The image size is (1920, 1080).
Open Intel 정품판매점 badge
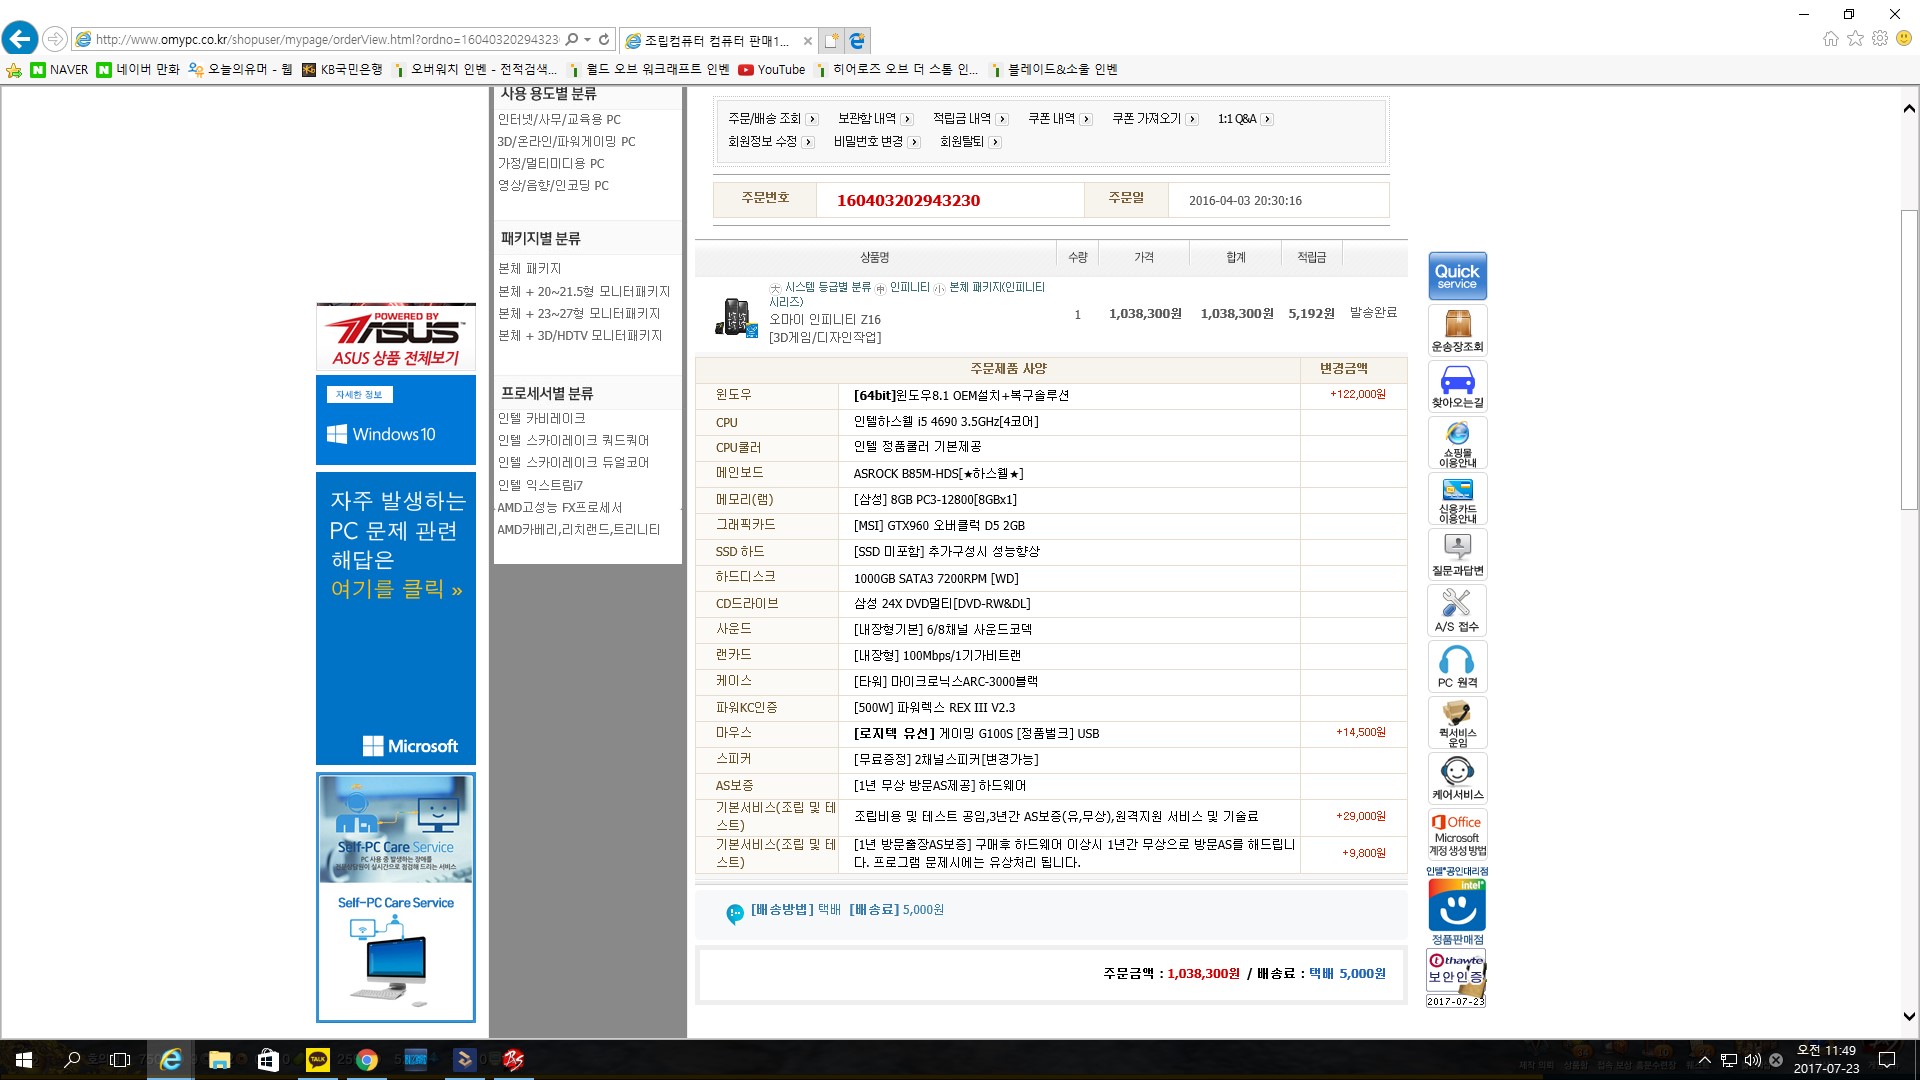(1457, 906)
